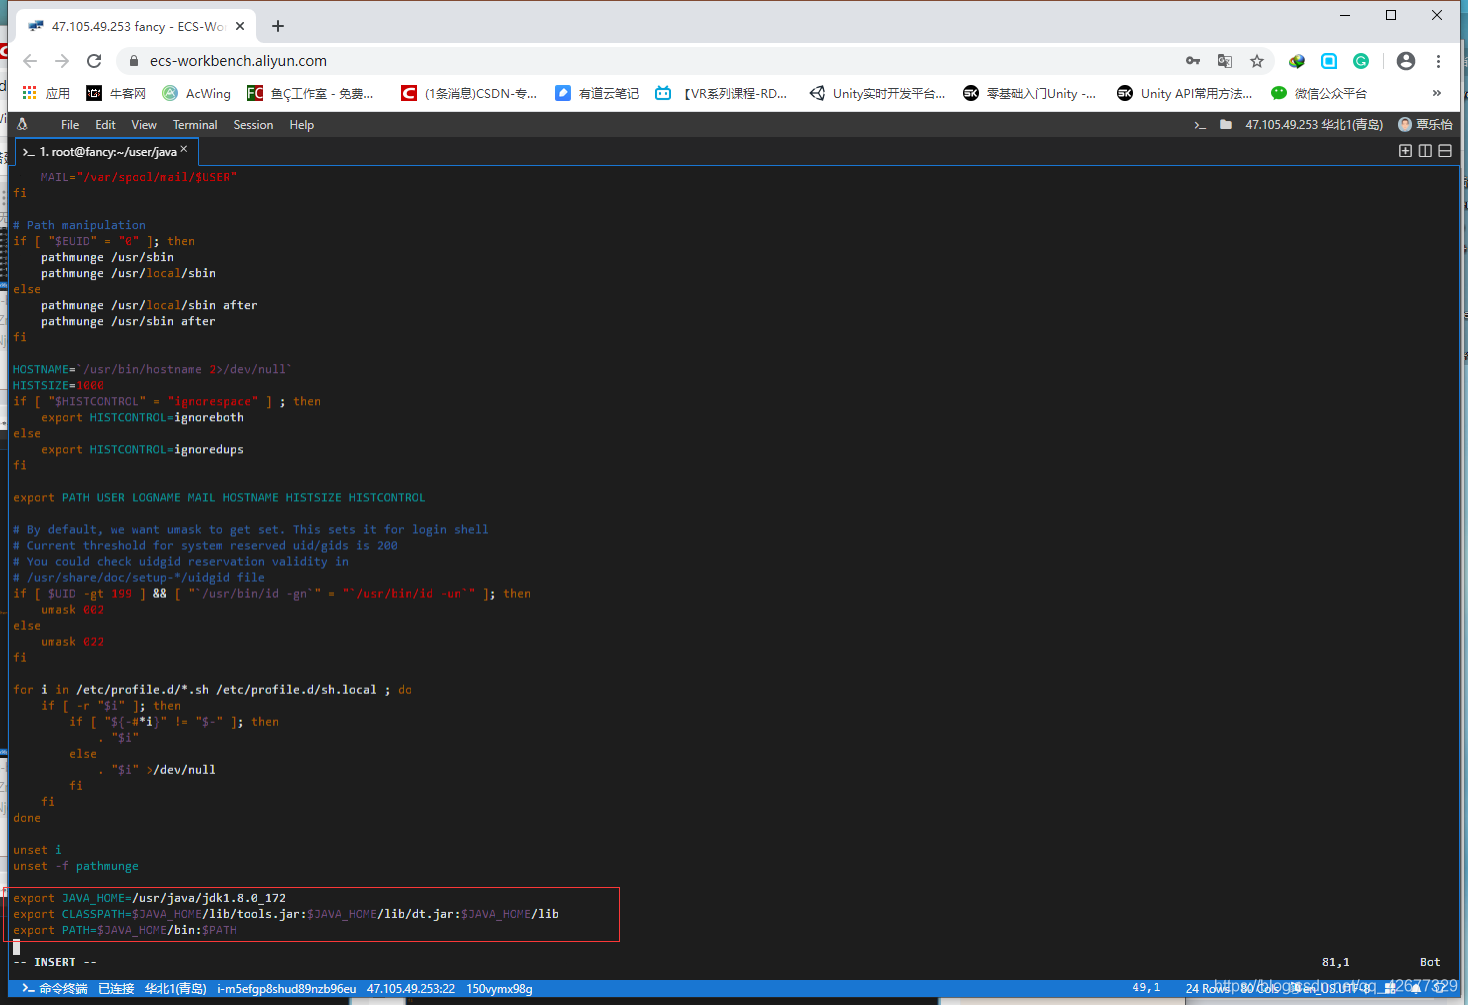This screenshot has height=1005, width=1468.
Task: Open the user avatar 覃乐怡 menu
Action: coord(1425,125)
